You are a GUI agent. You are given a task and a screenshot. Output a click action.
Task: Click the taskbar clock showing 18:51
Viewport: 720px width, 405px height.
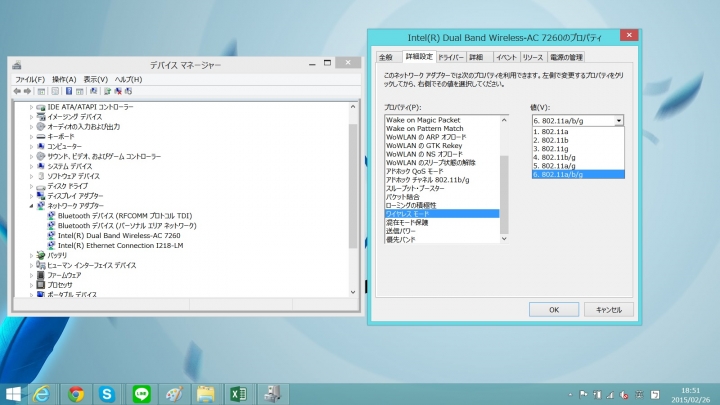(x=691, y=395)
